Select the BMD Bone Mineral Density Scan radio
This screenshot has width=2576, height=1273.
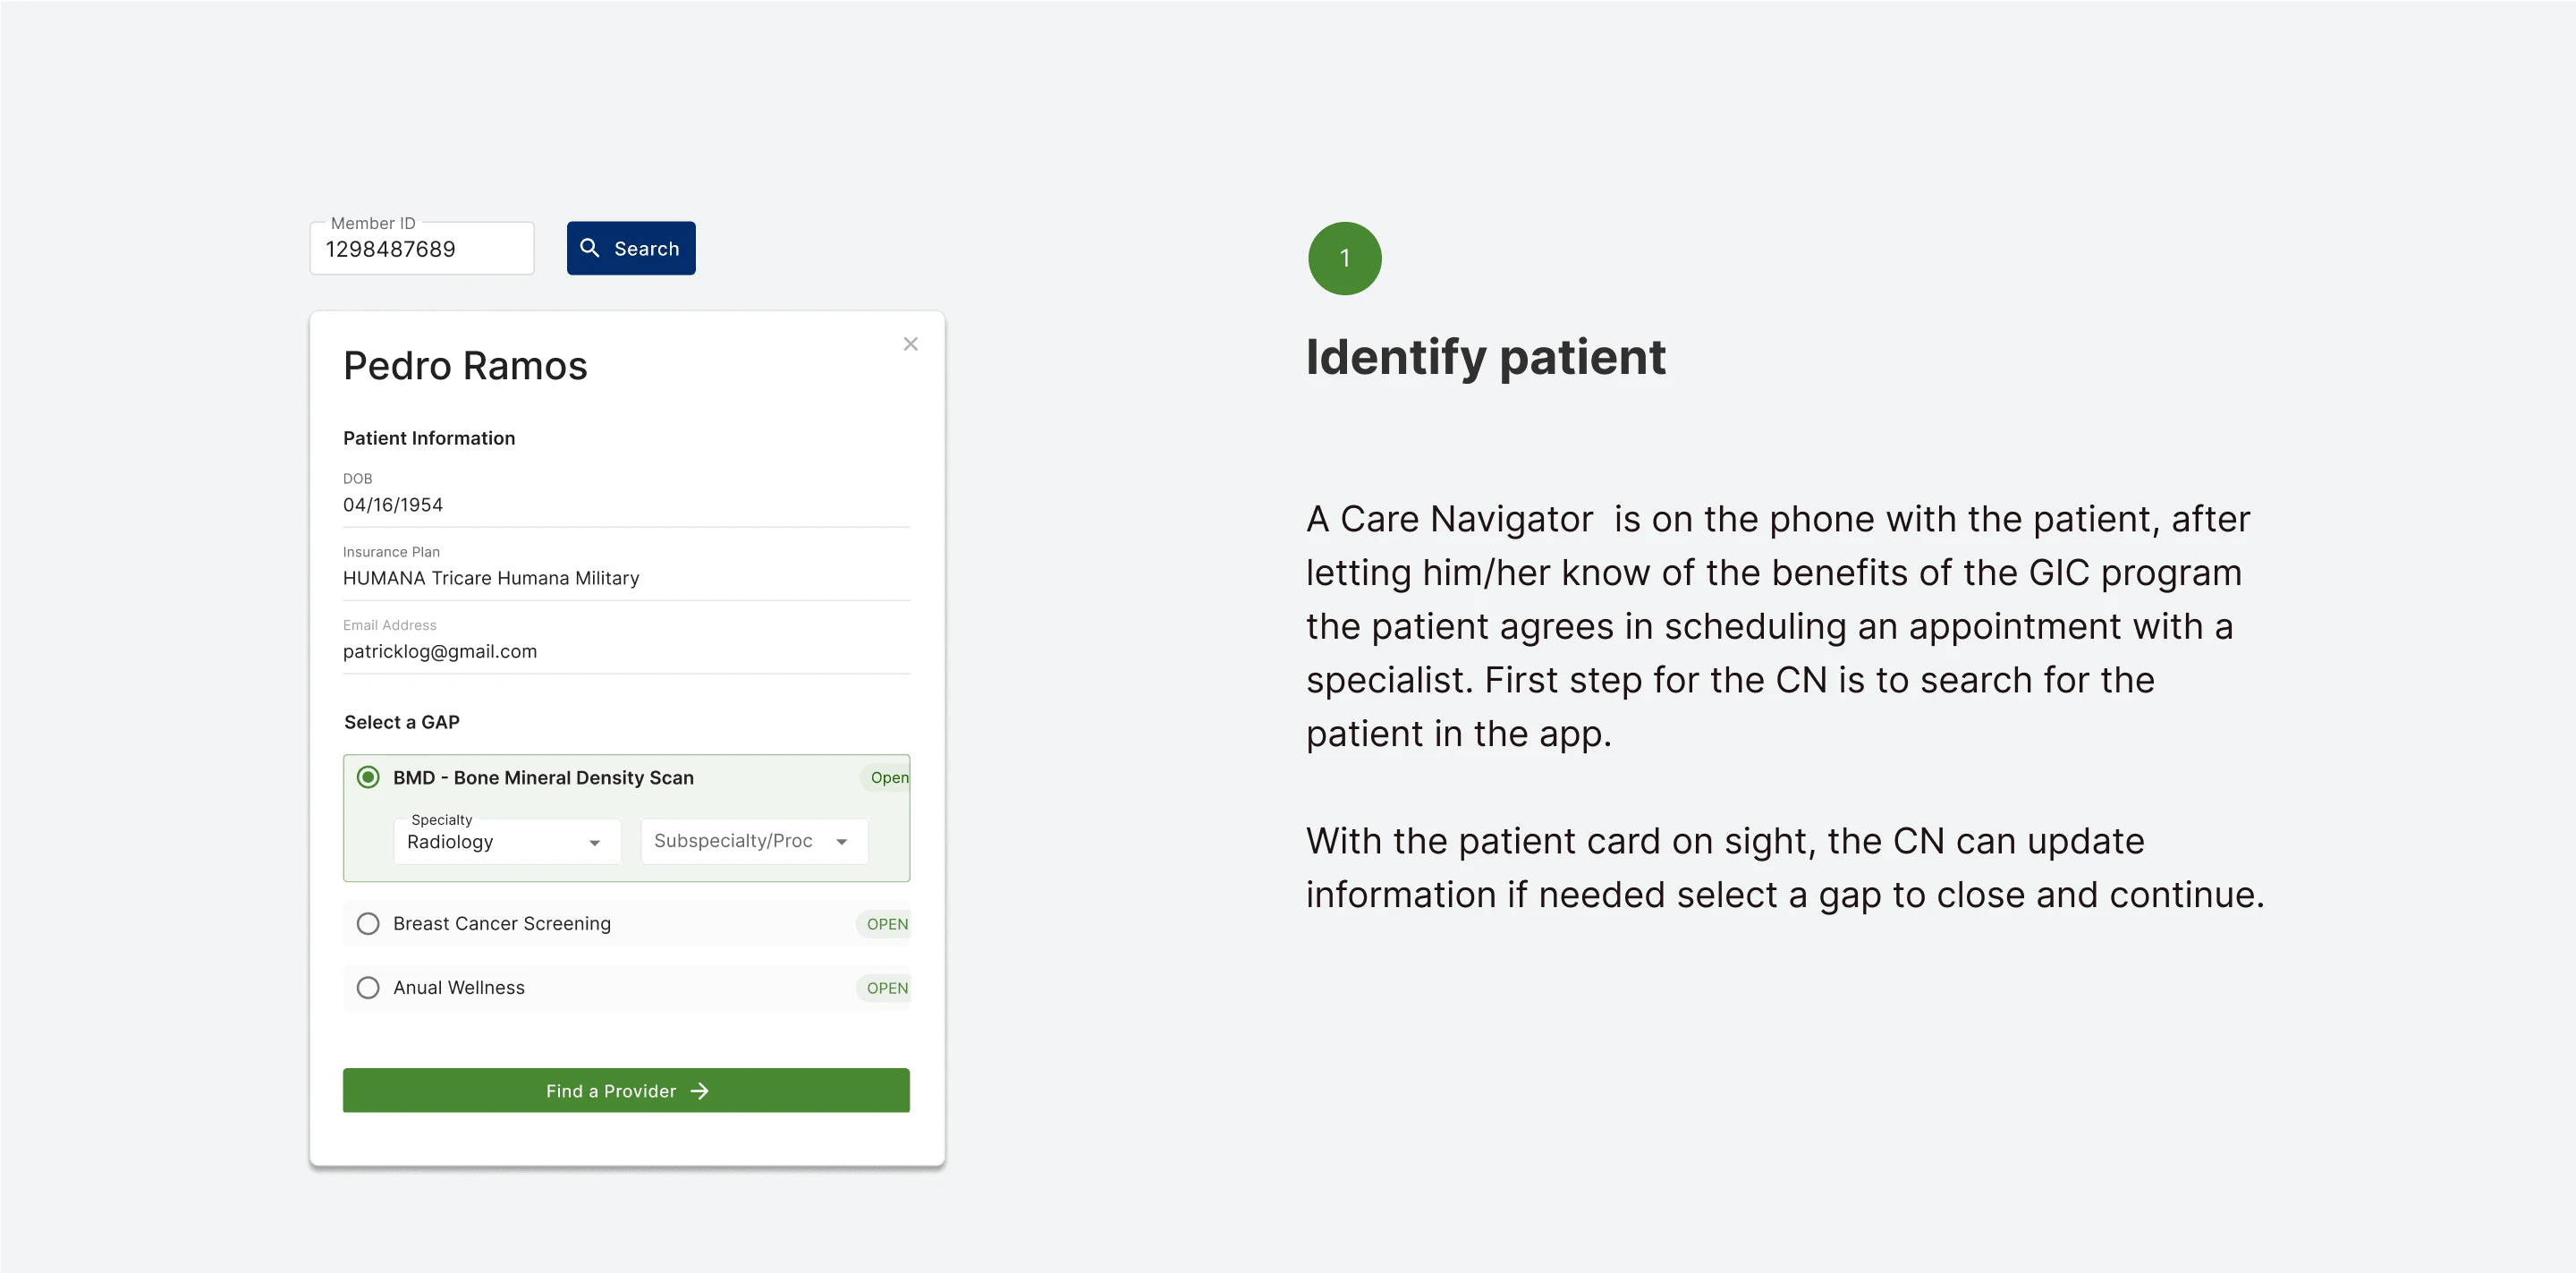368,778
